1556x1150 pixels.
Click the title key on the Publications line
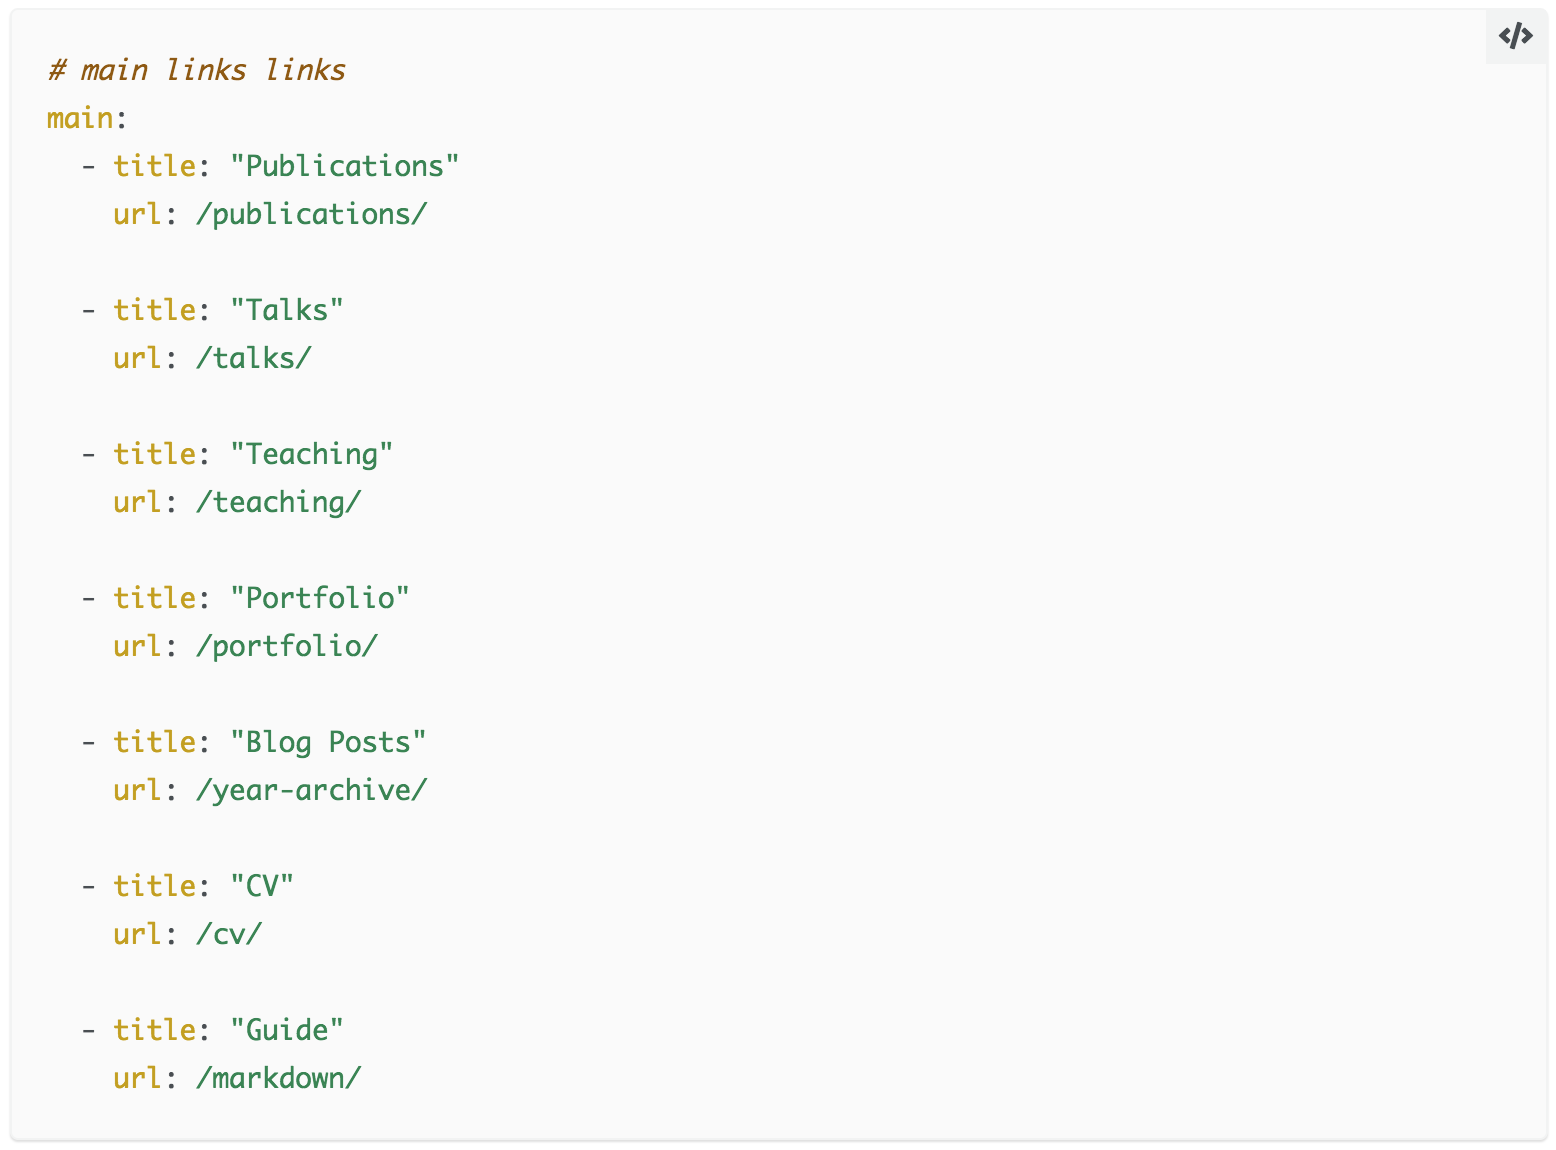click(x=154, y=166)
